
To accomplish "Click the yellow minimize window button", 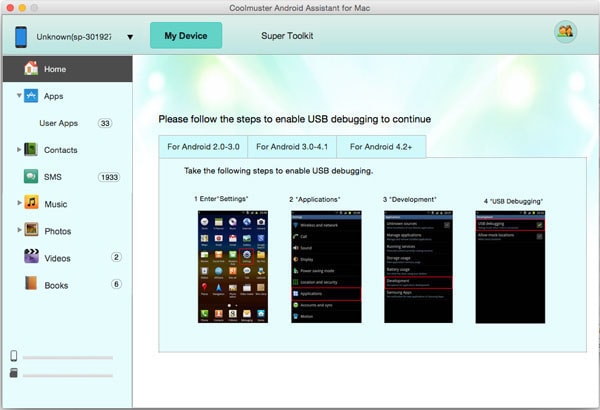I will pos(22,8).
